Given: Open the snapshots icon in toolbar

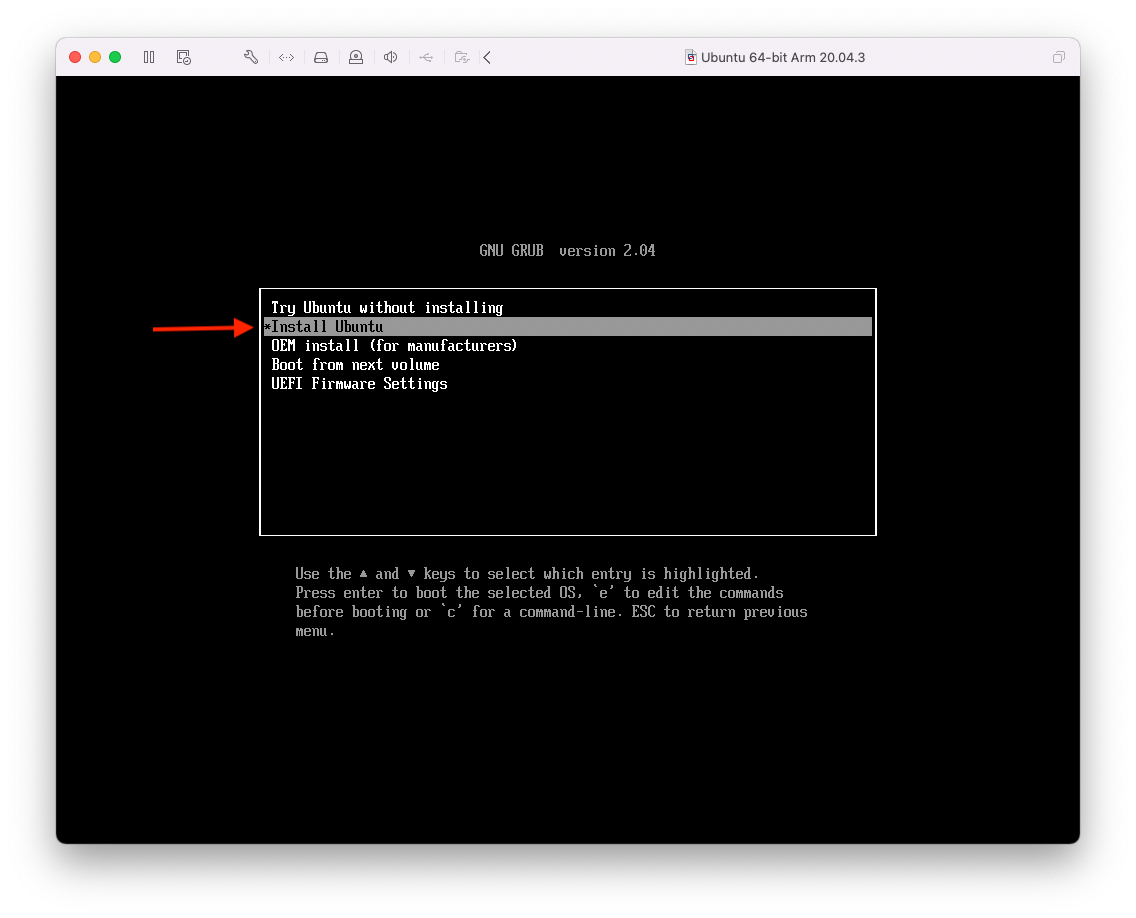Looking at the screenshot, I should pos(183,57).
